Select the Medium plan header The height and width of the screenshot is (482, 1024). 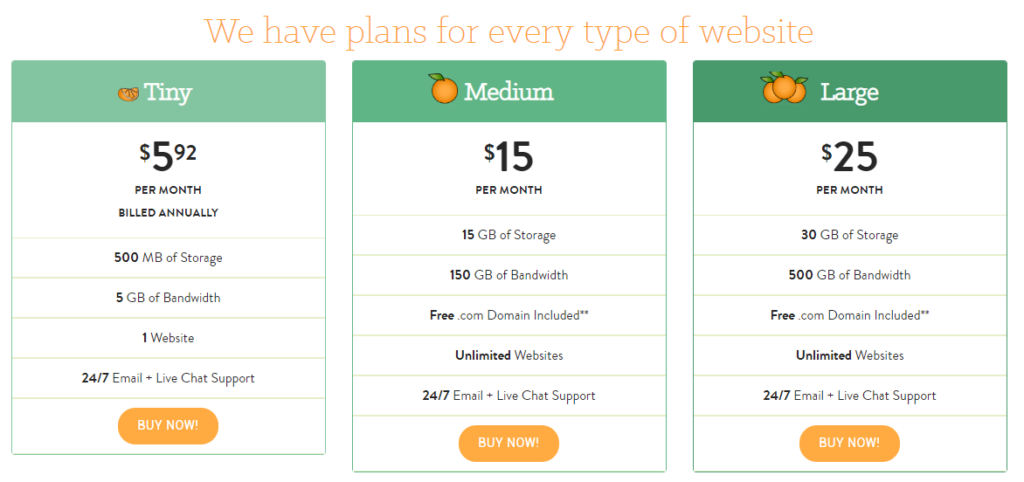pos(509,91)
